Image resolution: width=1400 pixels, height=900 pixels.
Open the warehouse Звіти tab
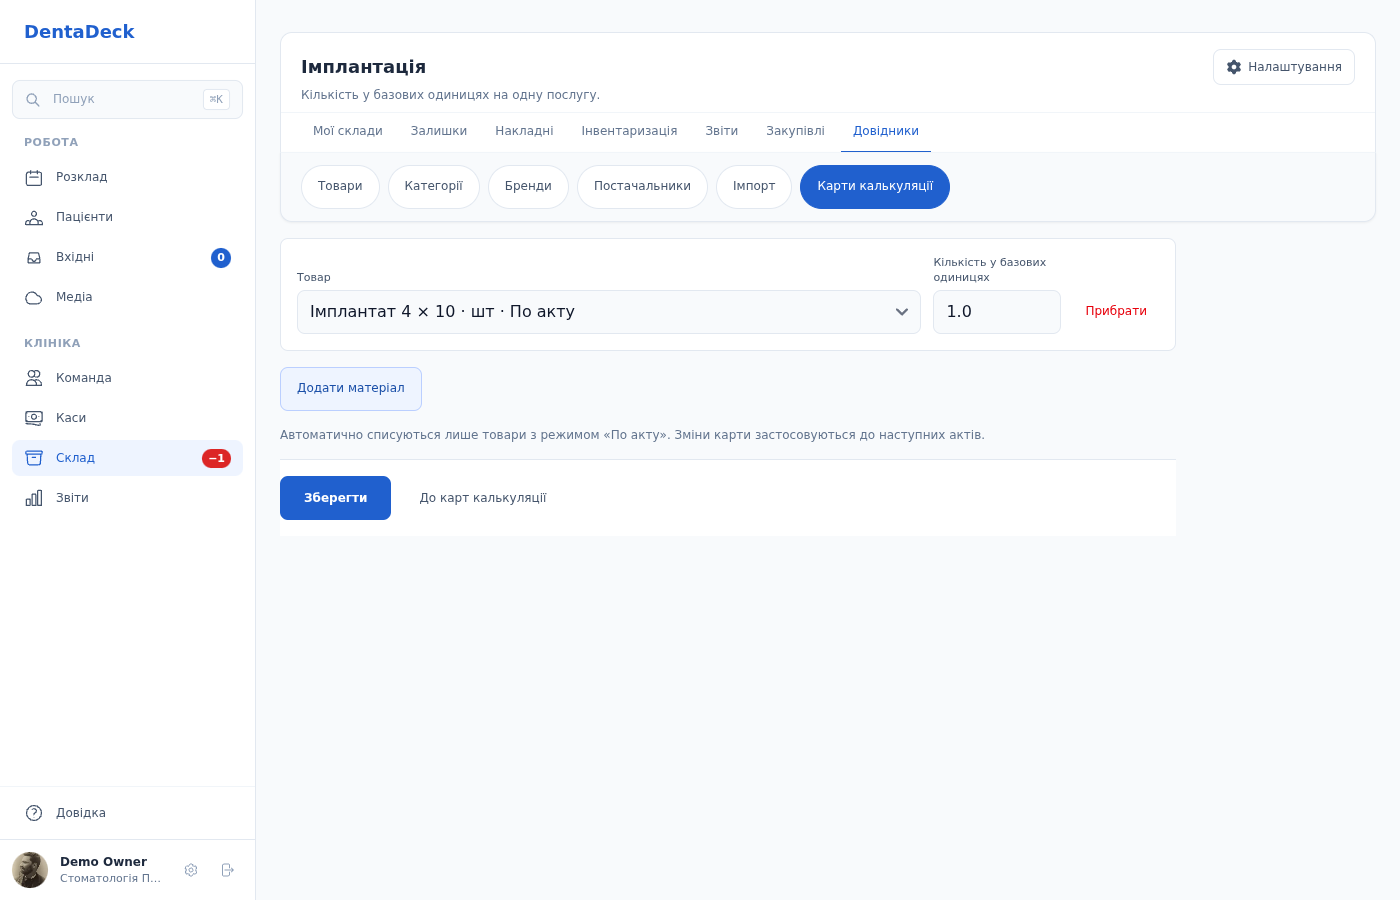[x=722, y=132]
